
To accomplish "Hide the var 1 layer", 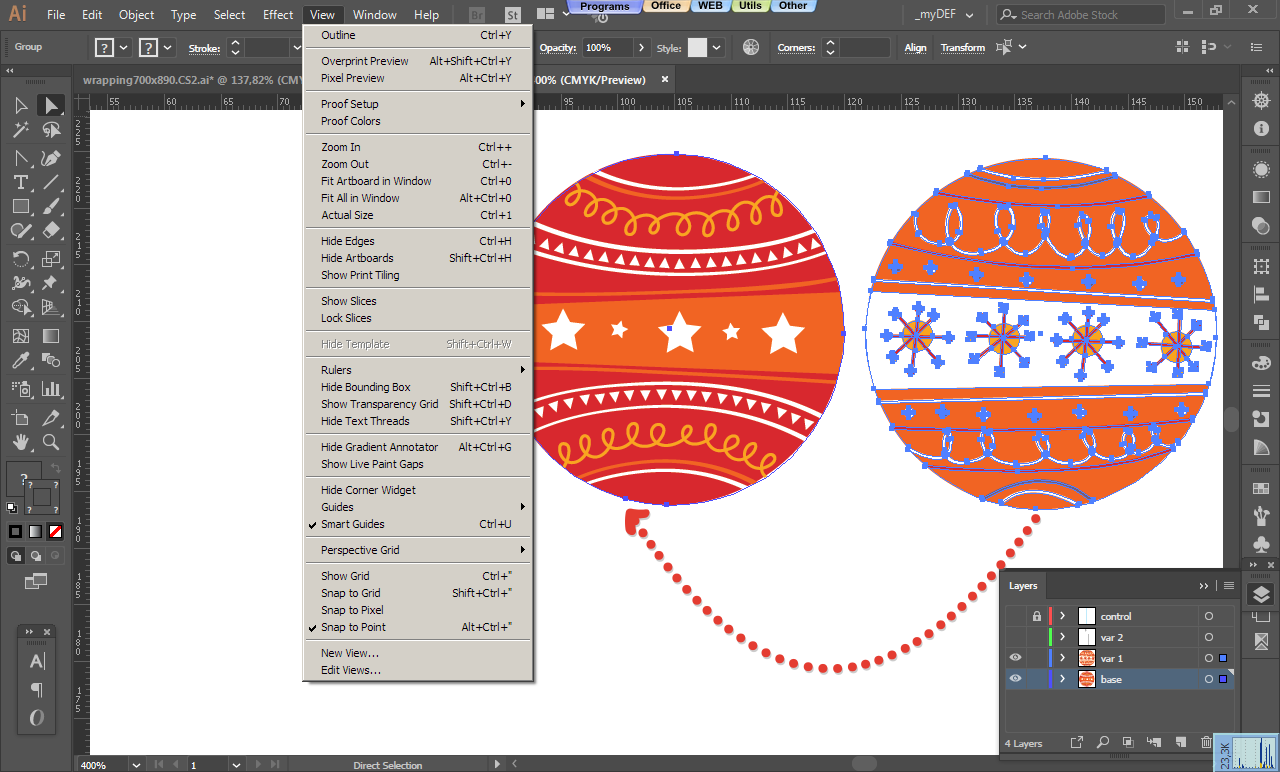I will (1016, 658).
